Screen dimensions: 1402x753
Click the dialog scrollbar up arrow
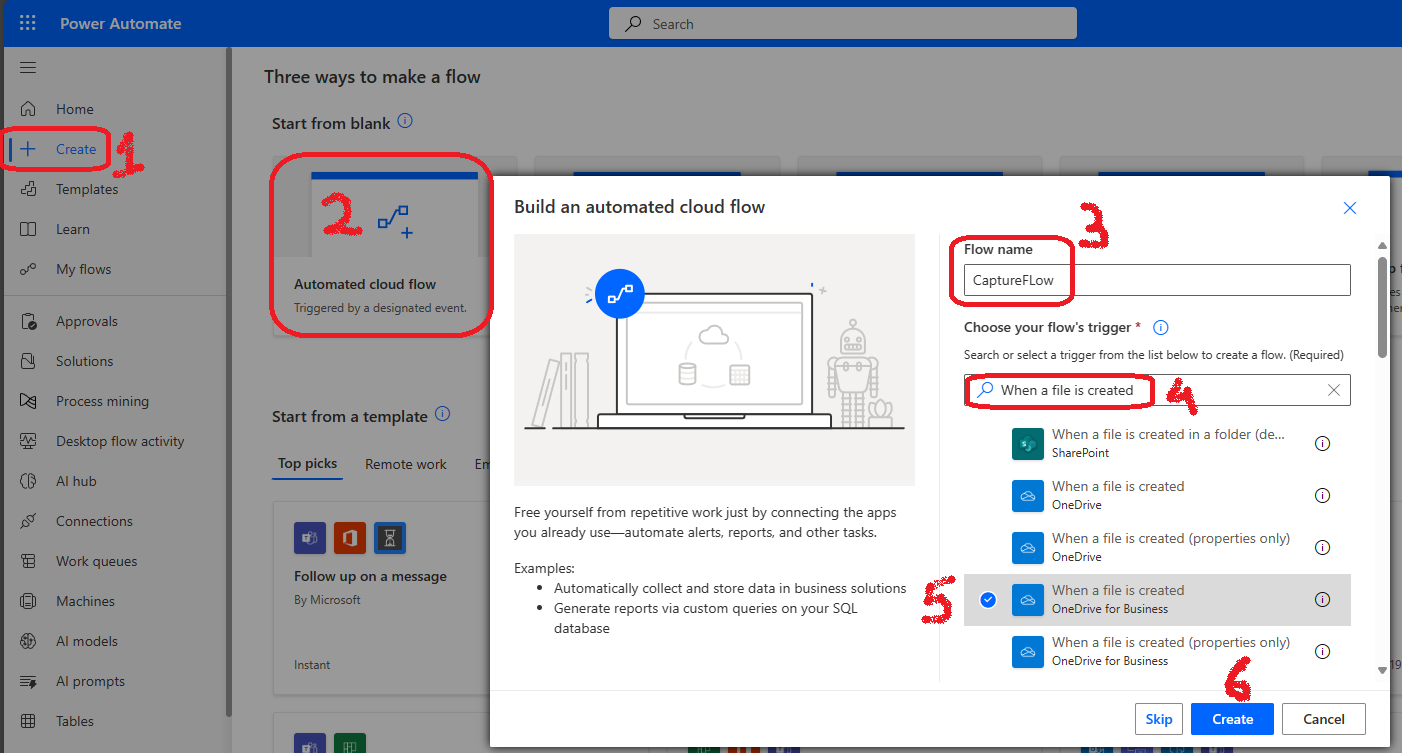click(1383, 246)
